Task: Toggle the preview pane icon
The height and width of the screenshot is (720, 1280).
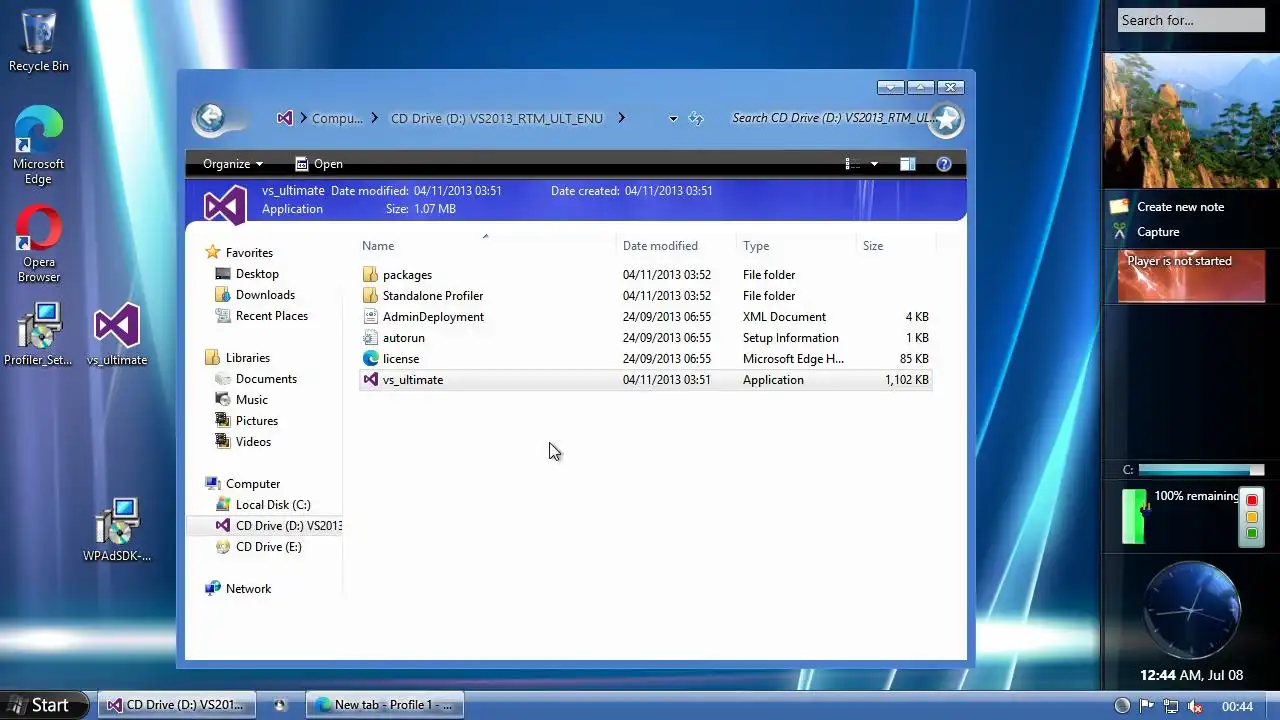Action: (907, 164)
